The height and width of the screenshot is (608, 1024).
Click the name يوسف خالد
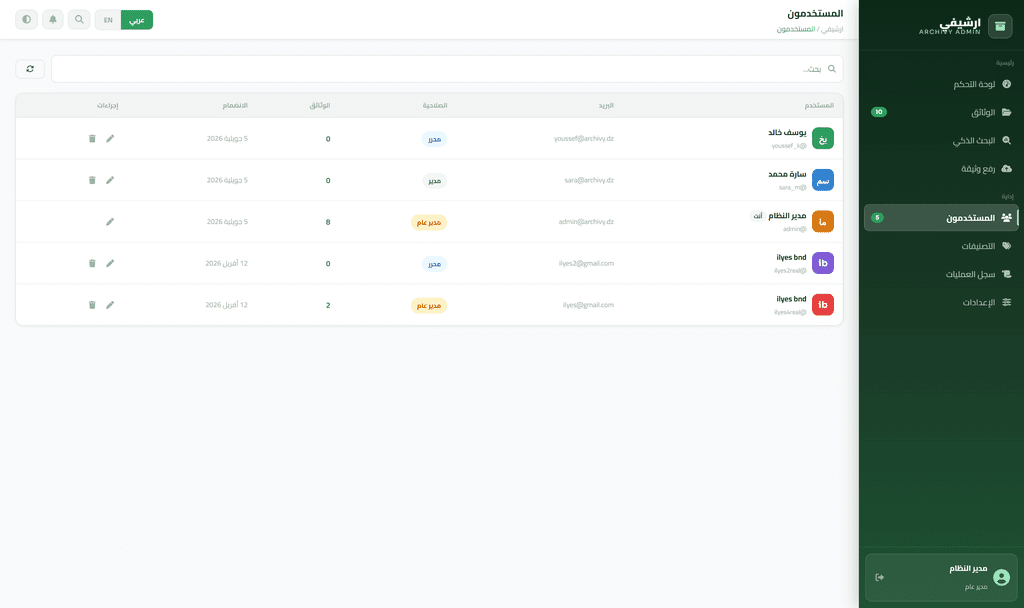coord(787,133)
